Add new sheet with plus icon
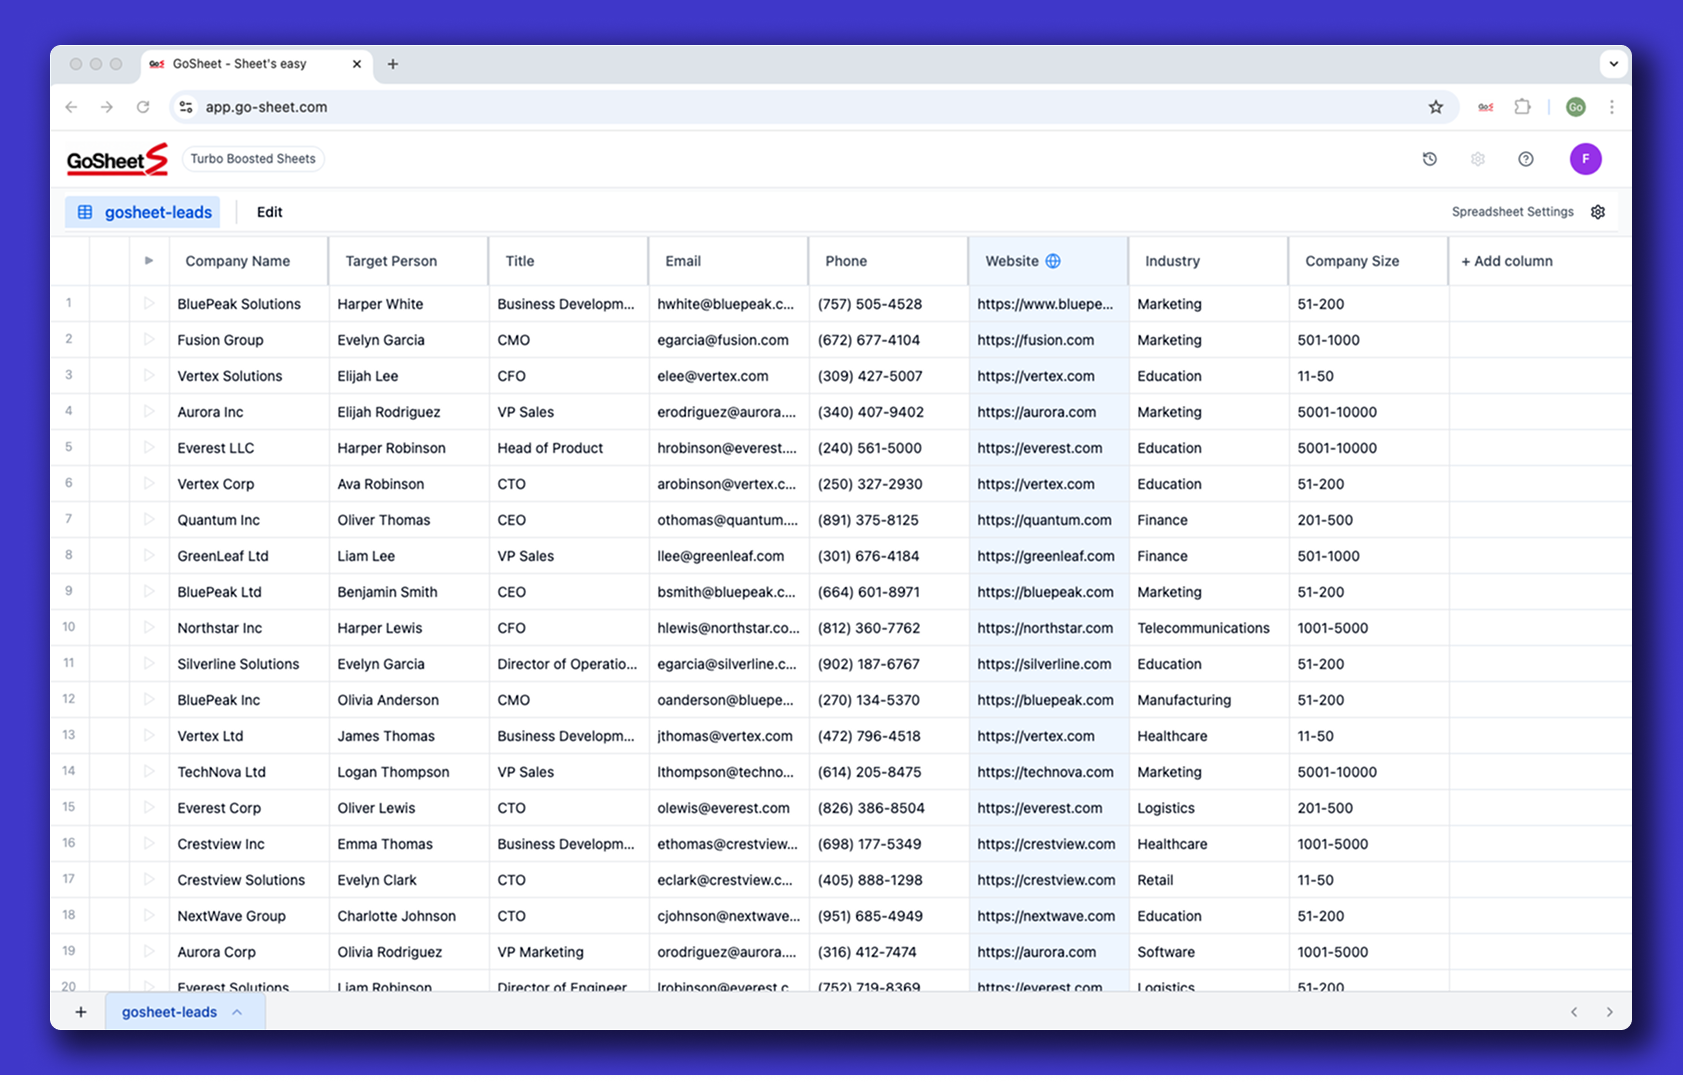 (x=81, y=1012)
